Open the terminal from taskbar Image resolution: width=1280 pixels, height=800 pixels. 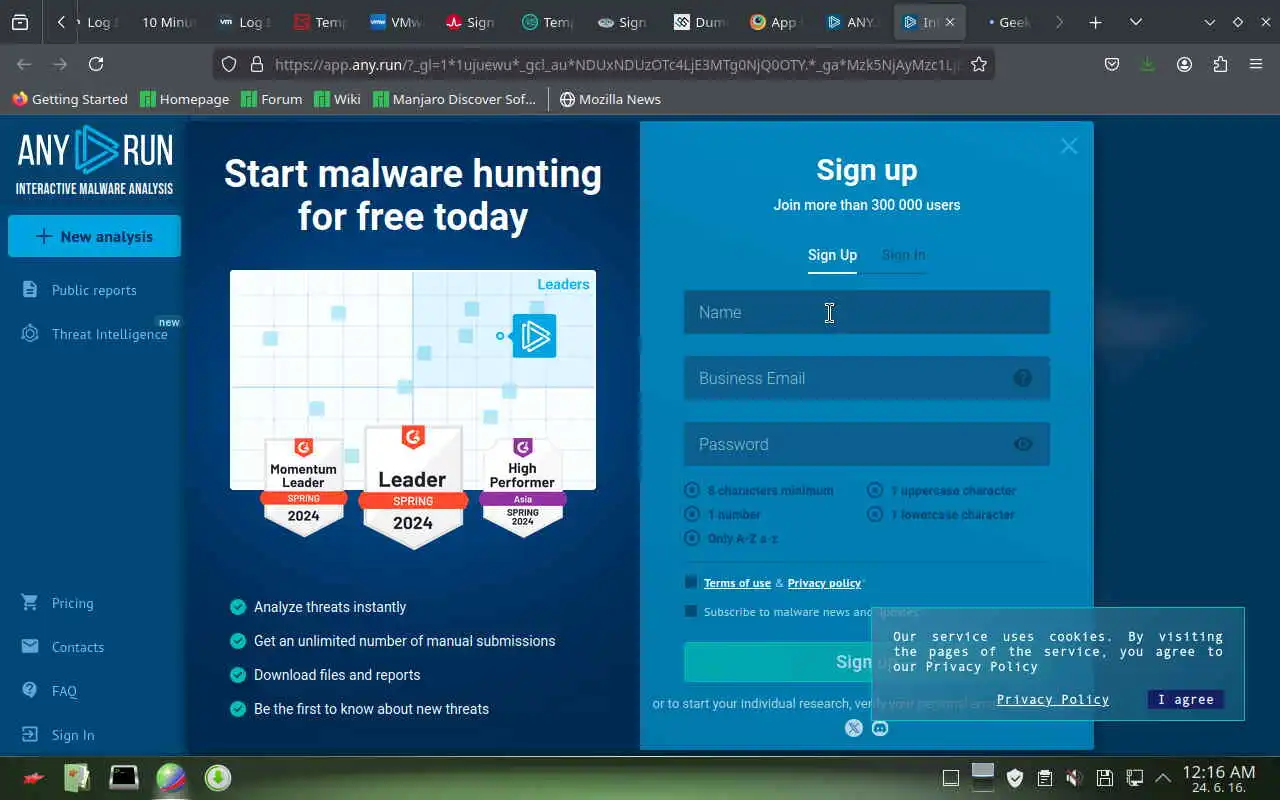pos(124,777)
